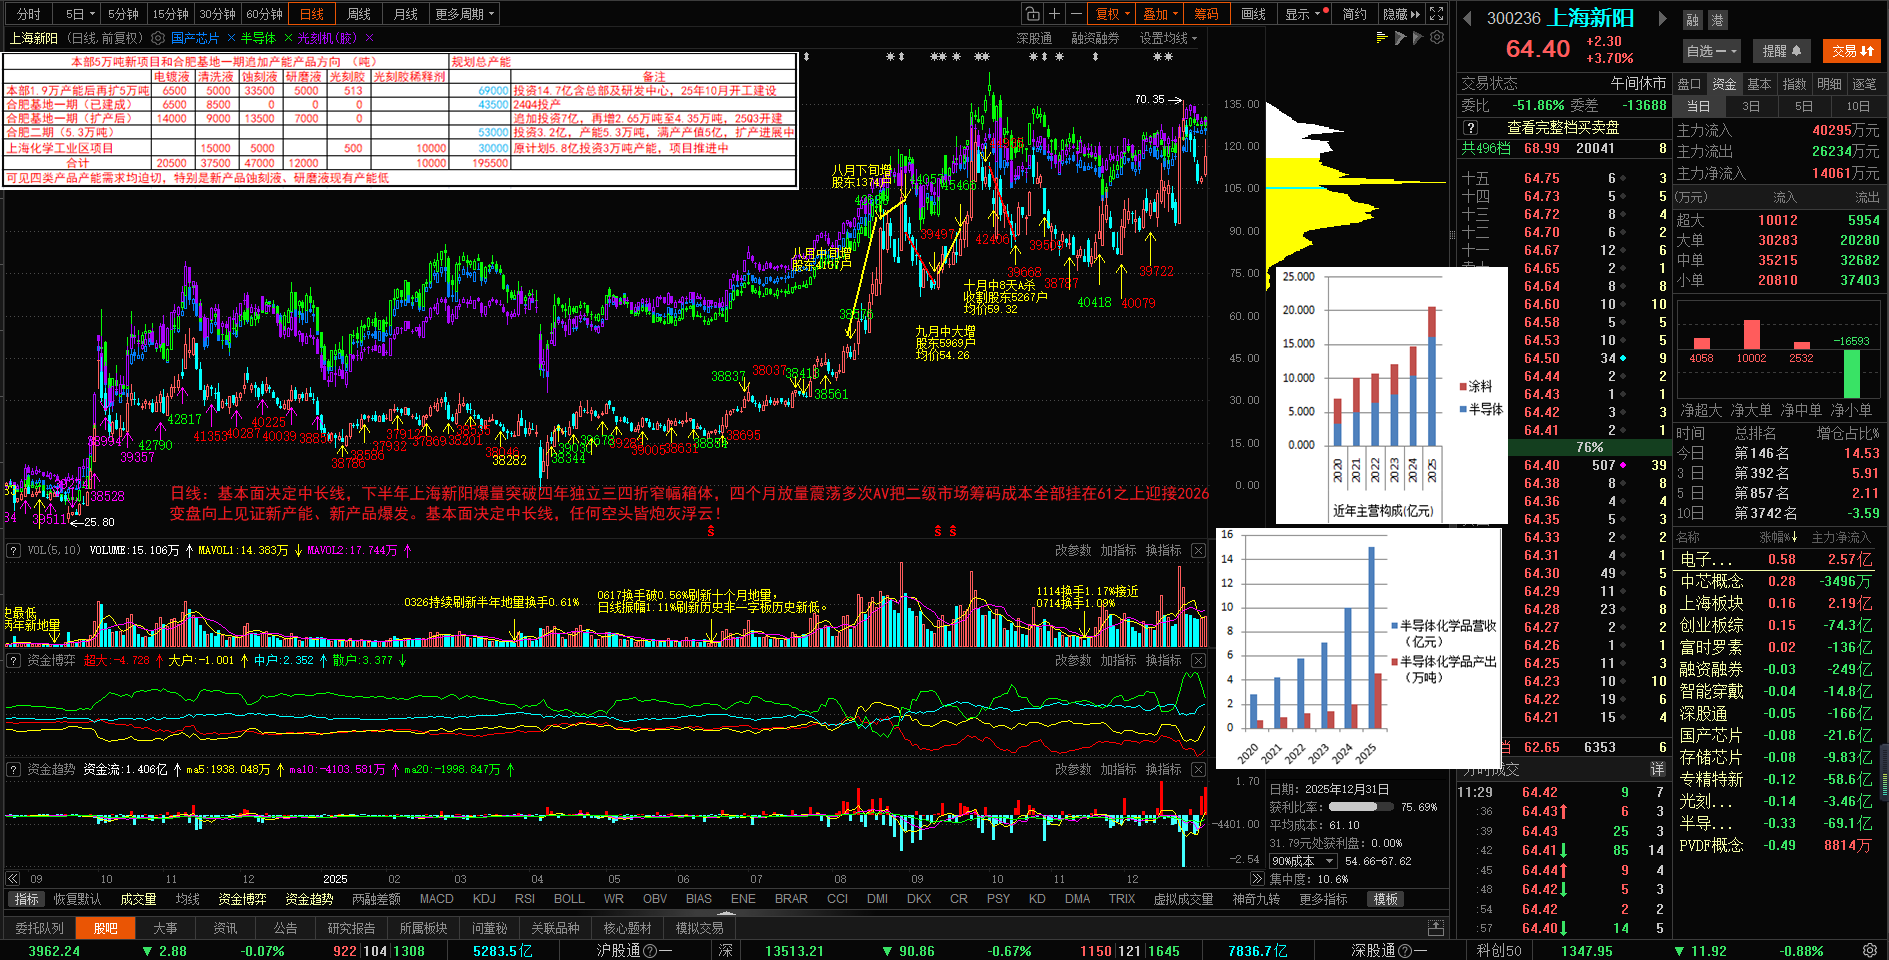Click the lock icon in chart toolbar
Image resolution: width=1889 pixels, height=960 pixels.
[x=1033, y=14]
